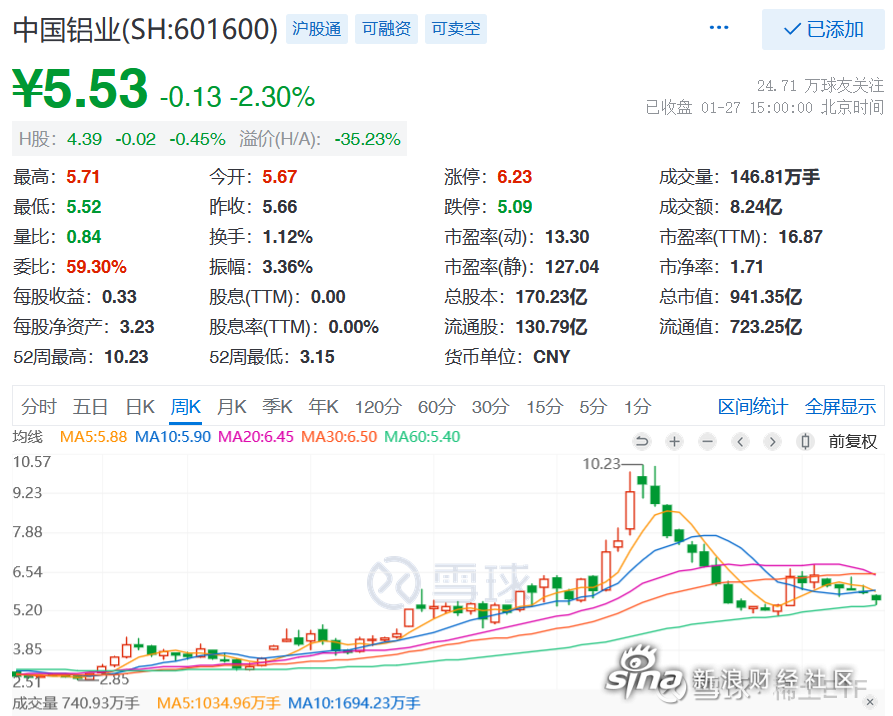Click the 溢价(H/A) value -35.23%
Screen dimensions: 893x716
[367, 139]
